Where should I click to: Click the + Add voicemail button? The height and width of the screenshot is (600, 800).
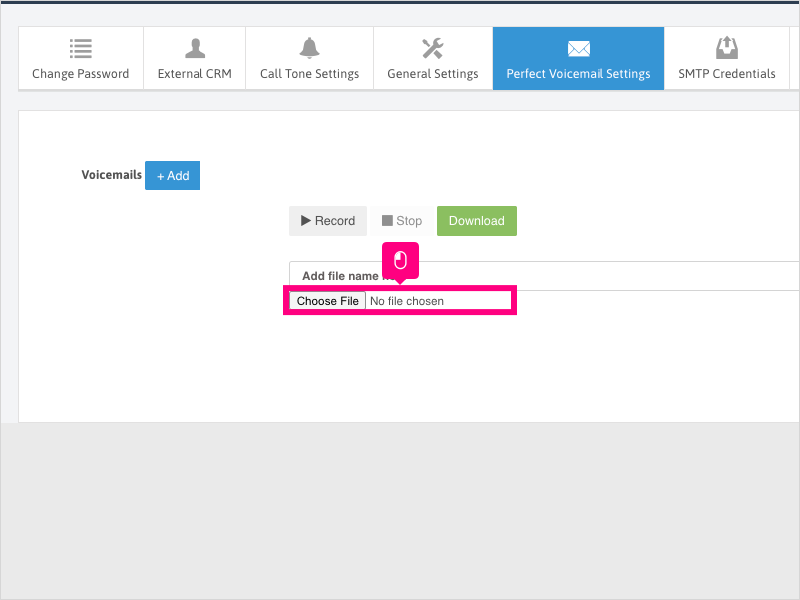click(172, 176)
